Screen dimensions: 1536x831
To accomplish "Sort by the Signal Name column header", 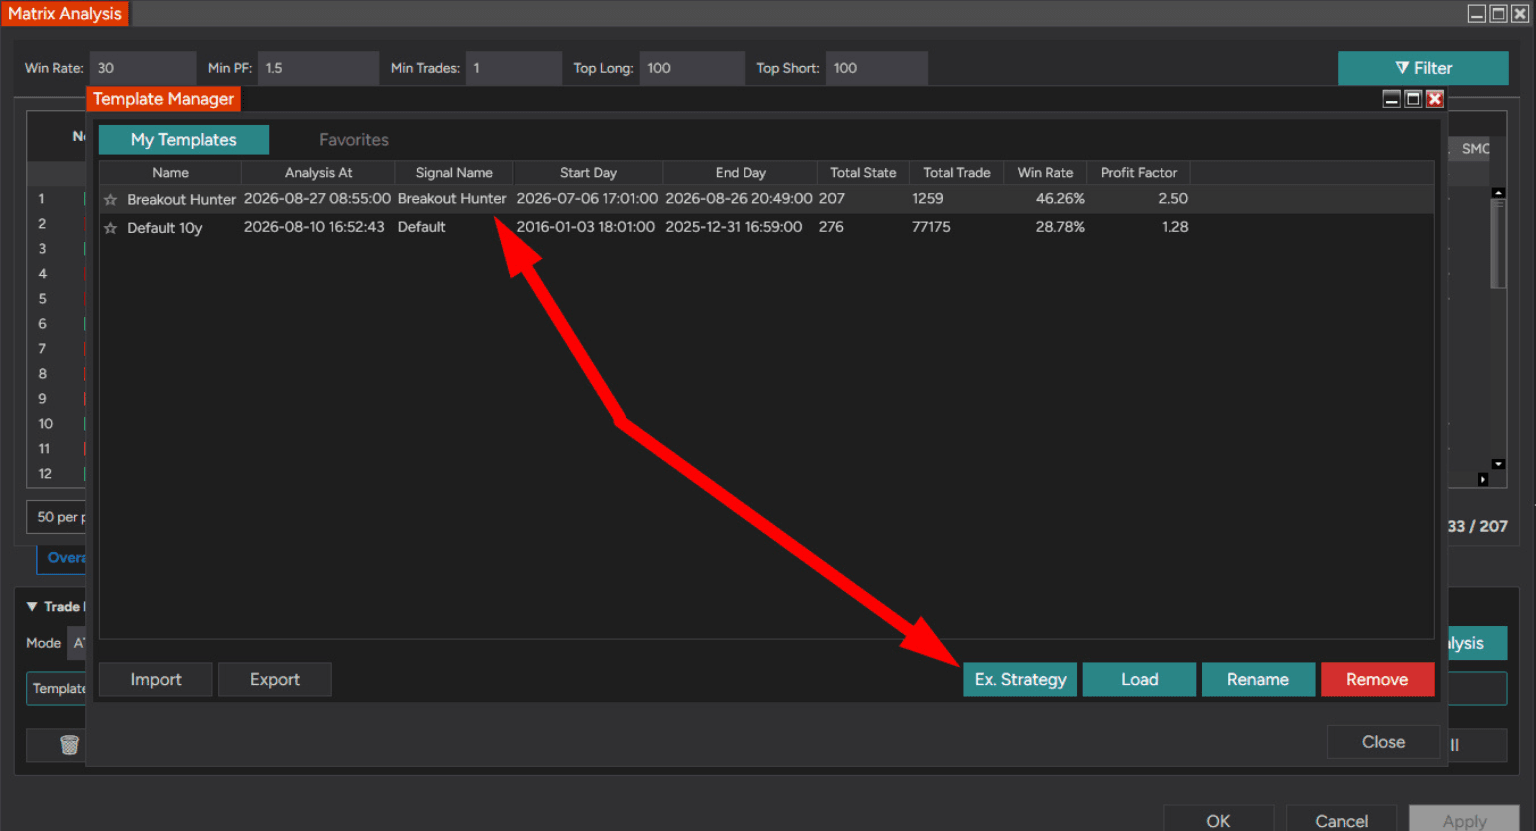I will (454, 173).
